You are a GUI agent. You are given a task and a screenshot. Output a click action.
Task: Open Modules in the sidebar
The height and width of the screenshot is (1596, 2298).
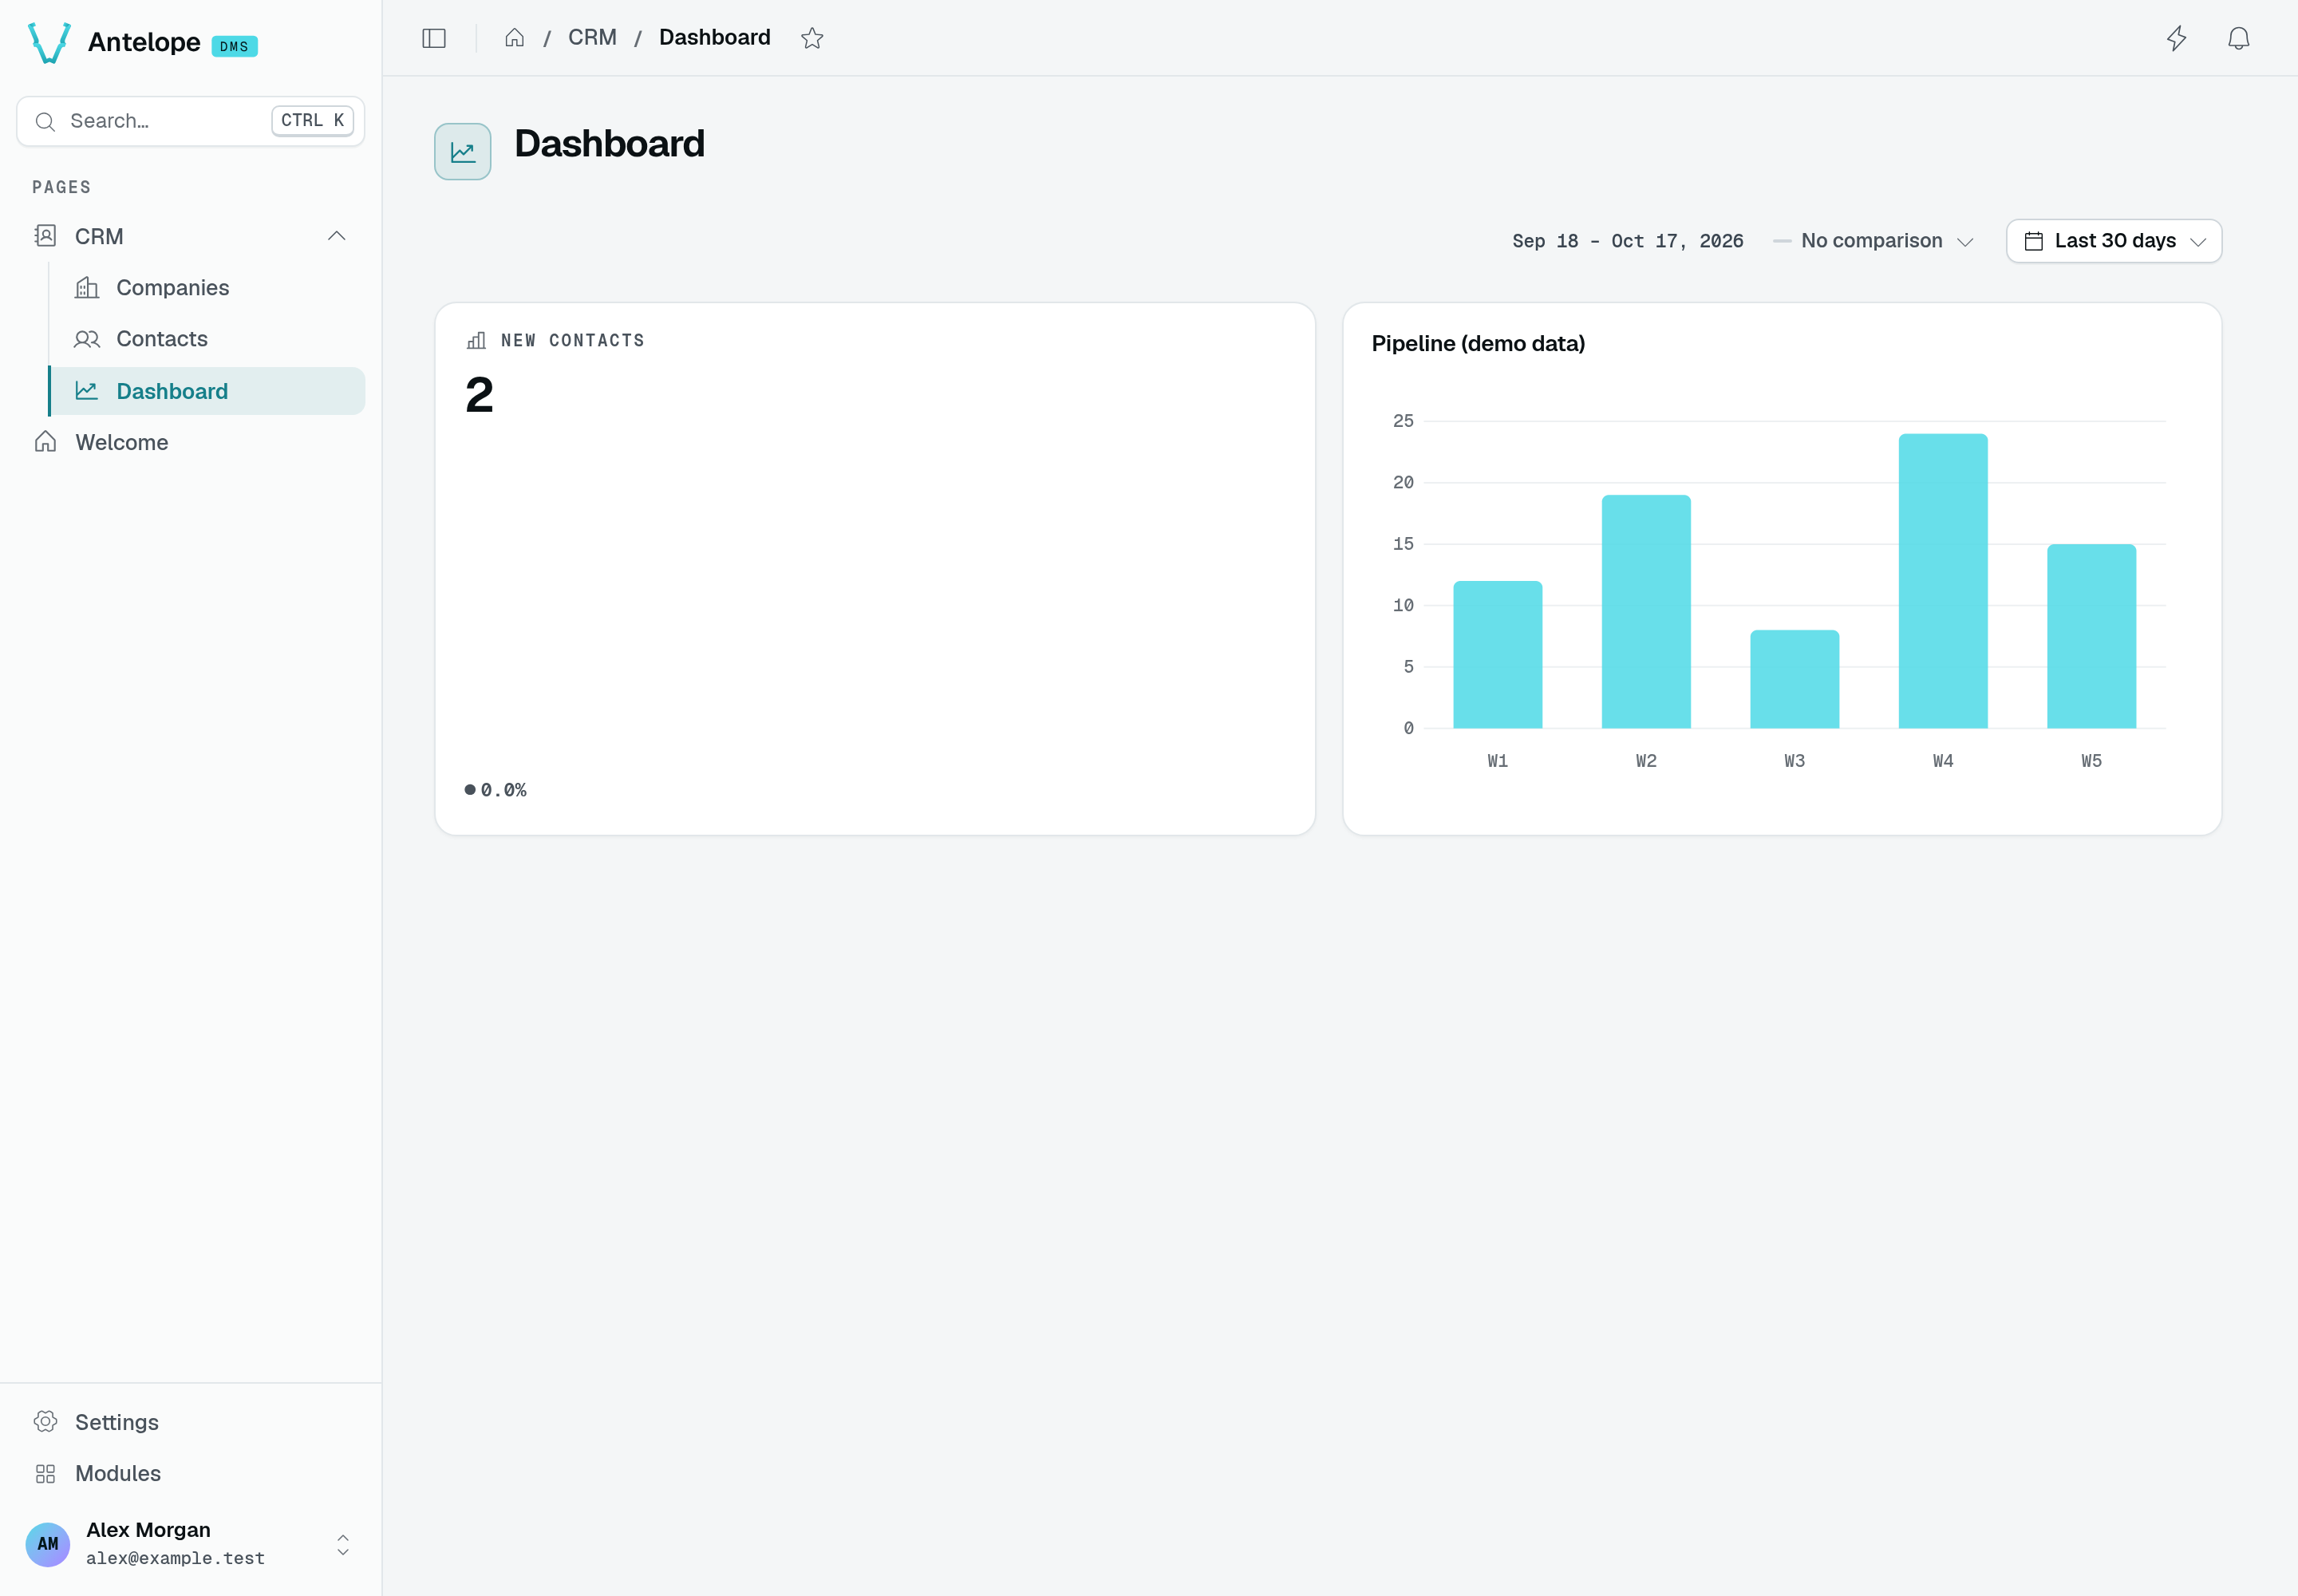[x=191, y=1473]
